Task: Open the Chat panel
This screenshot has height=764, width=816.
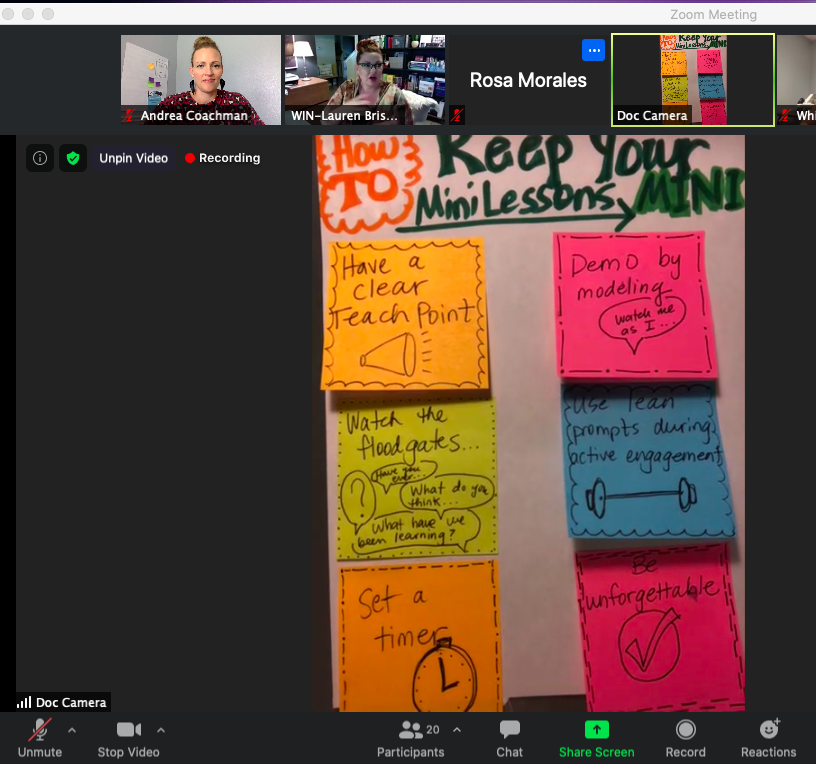Action: click(x=509, y=738)
